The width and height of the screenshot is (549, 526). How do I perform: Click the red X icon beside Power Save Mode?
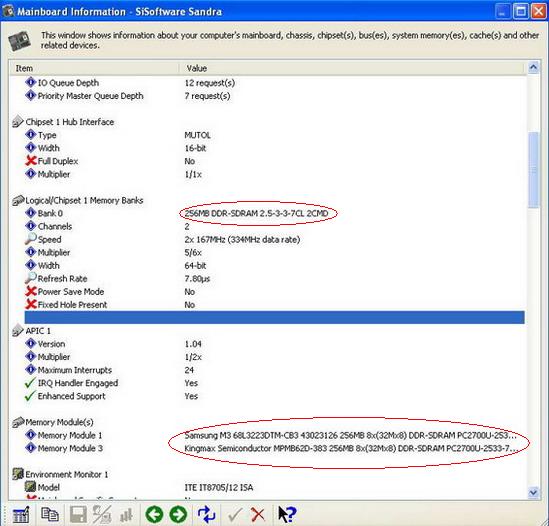(31, 291)
